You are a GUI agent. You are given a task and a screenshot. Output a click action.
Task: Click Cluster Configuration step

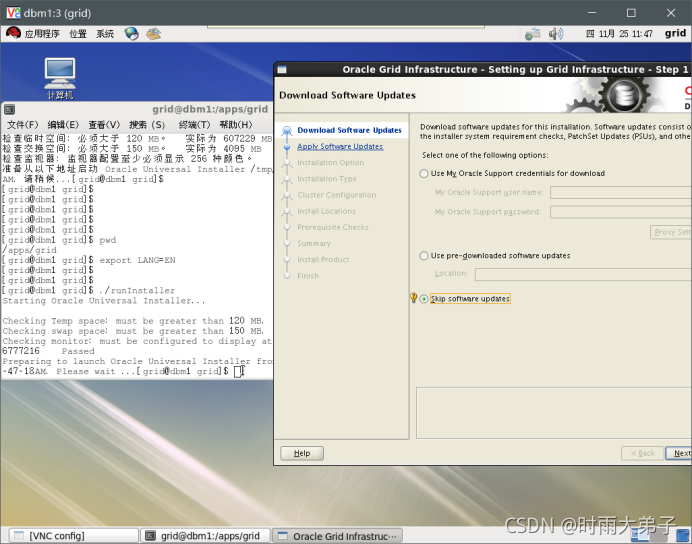(x=337, y=195)
